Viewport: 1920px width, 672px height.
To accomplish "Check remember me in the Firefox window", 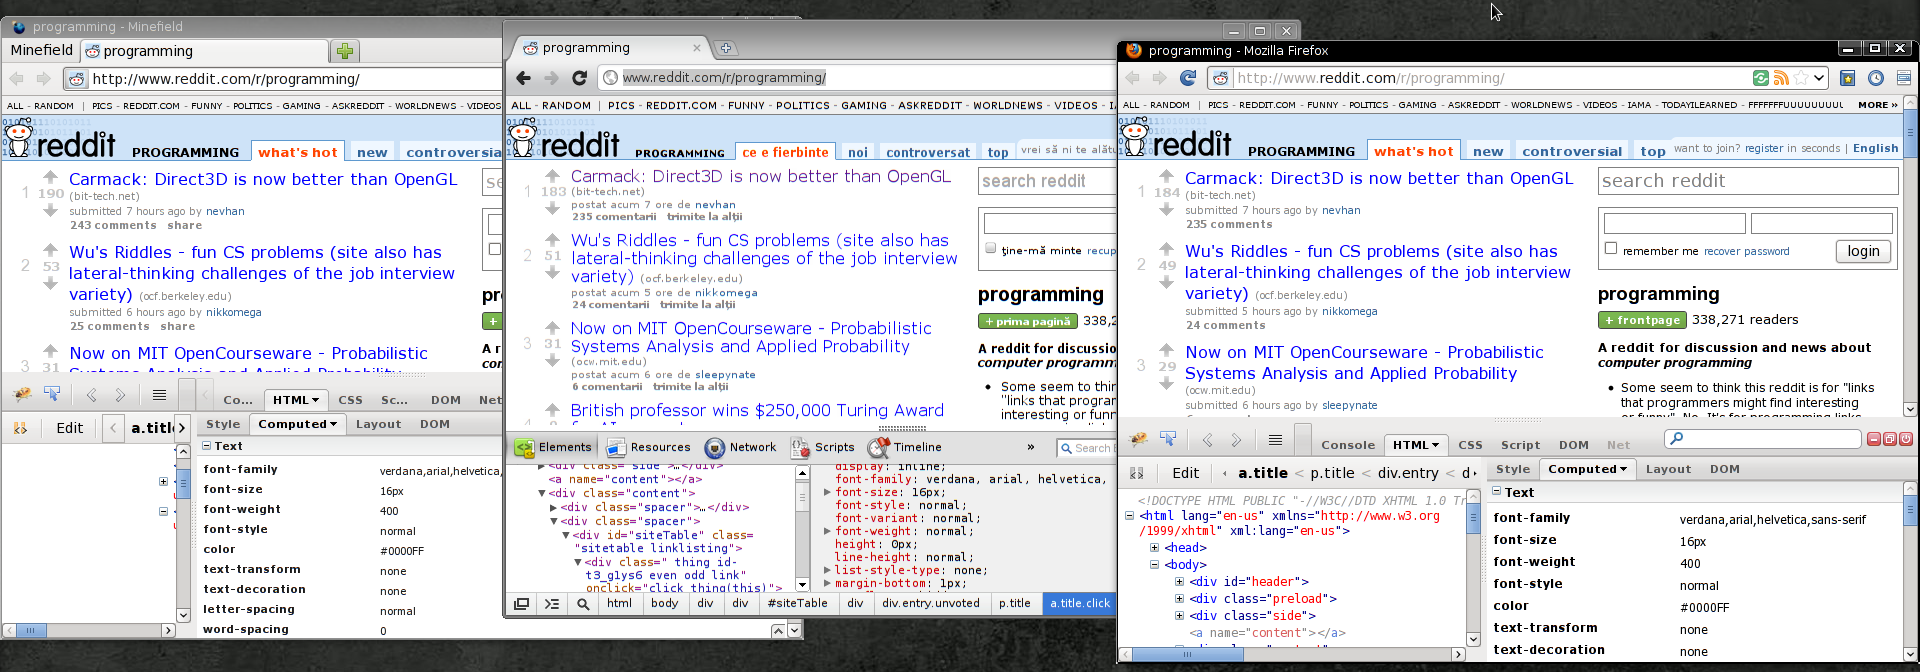I will (1611, 248).
